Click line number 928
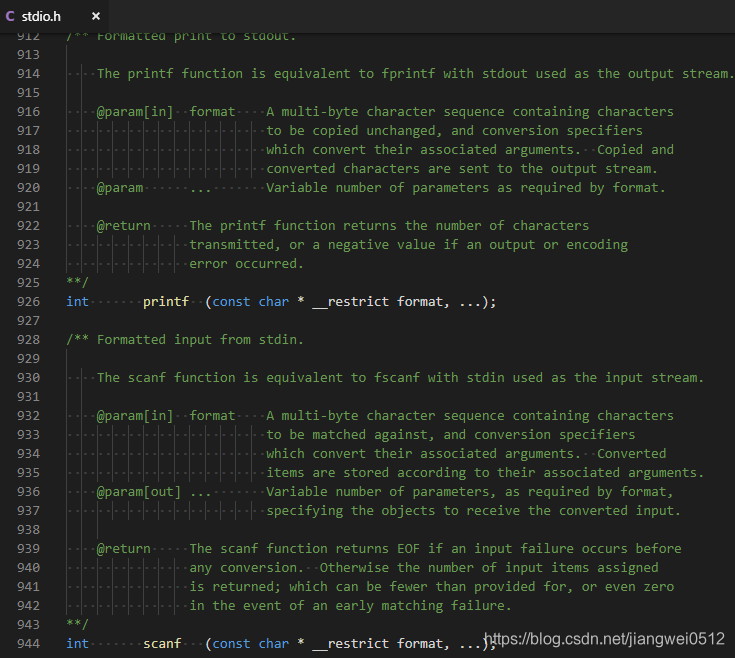 (x=28, y=340)
